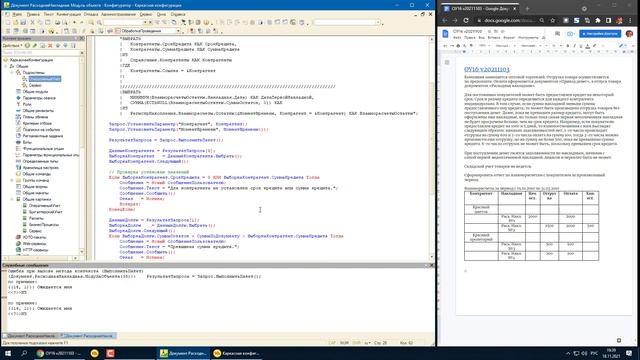Screen dimensions: 640x360
Task: Open Google Docs home icon
Action: click(x=445, y=33)
